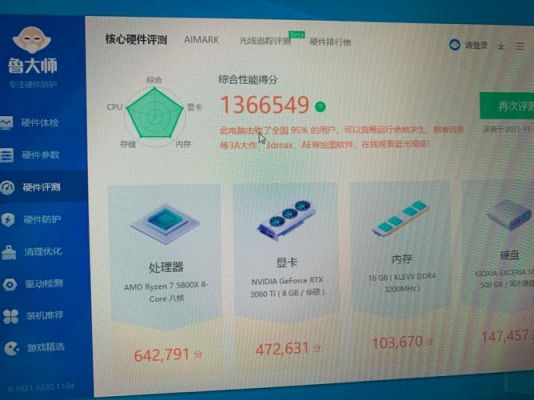Open 清理优化 broom icon in the sidebar
Viewport: 534px width, 400px height.
[x=9, y=252]
